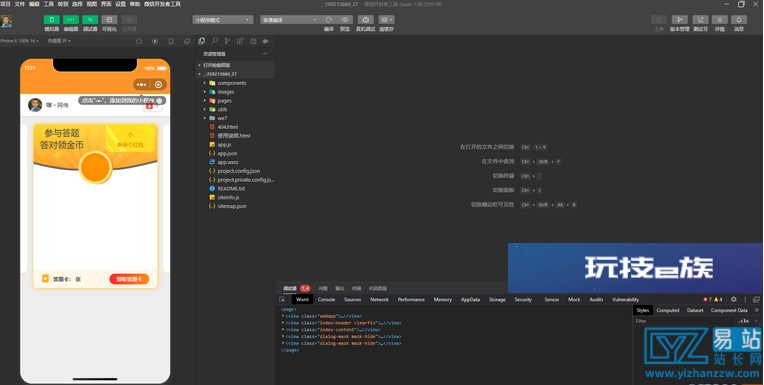Switch to the Network tab
Viewport: 764px width, 385px height.
379,299
